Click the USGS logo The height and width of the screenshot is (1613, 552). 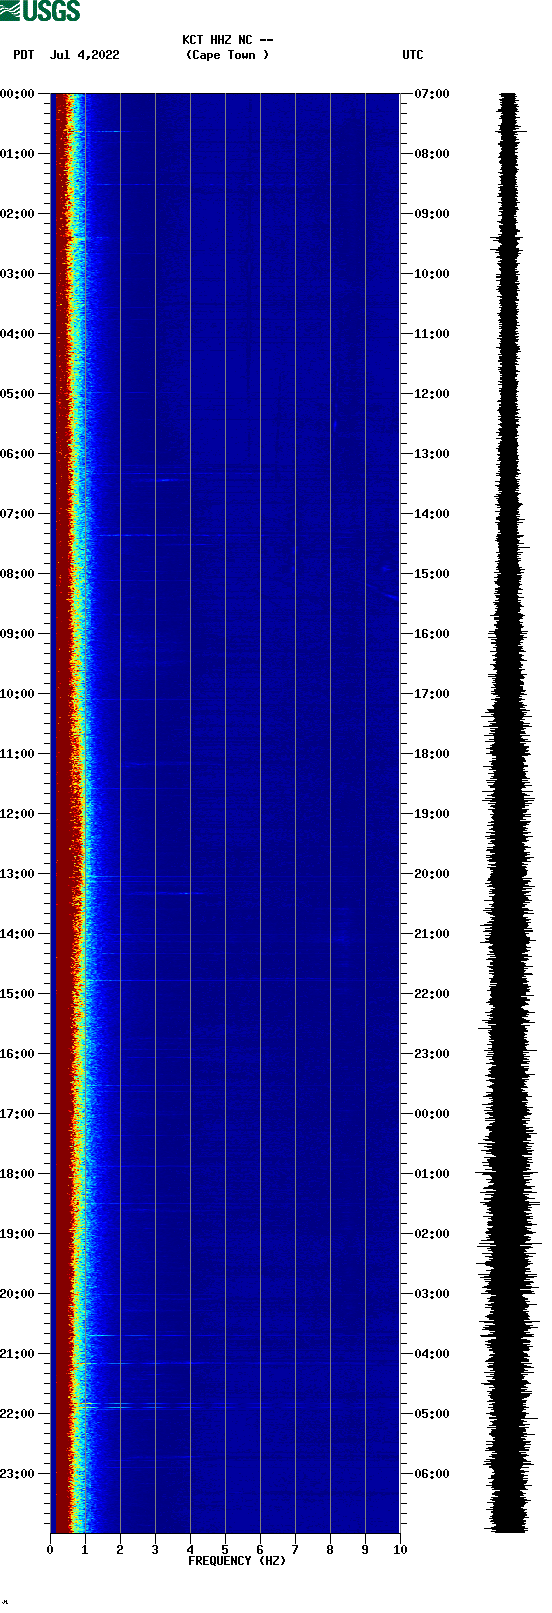pos(40,11)
